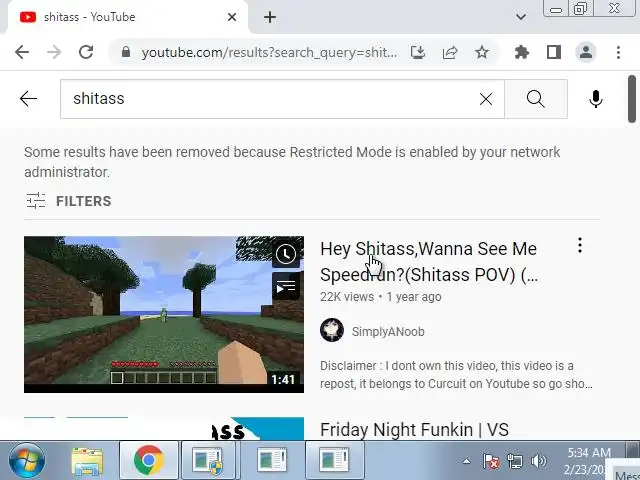This screenshot has width=640, height=480.
Task: Open the second result thumbnail
Action: (164, 429)
